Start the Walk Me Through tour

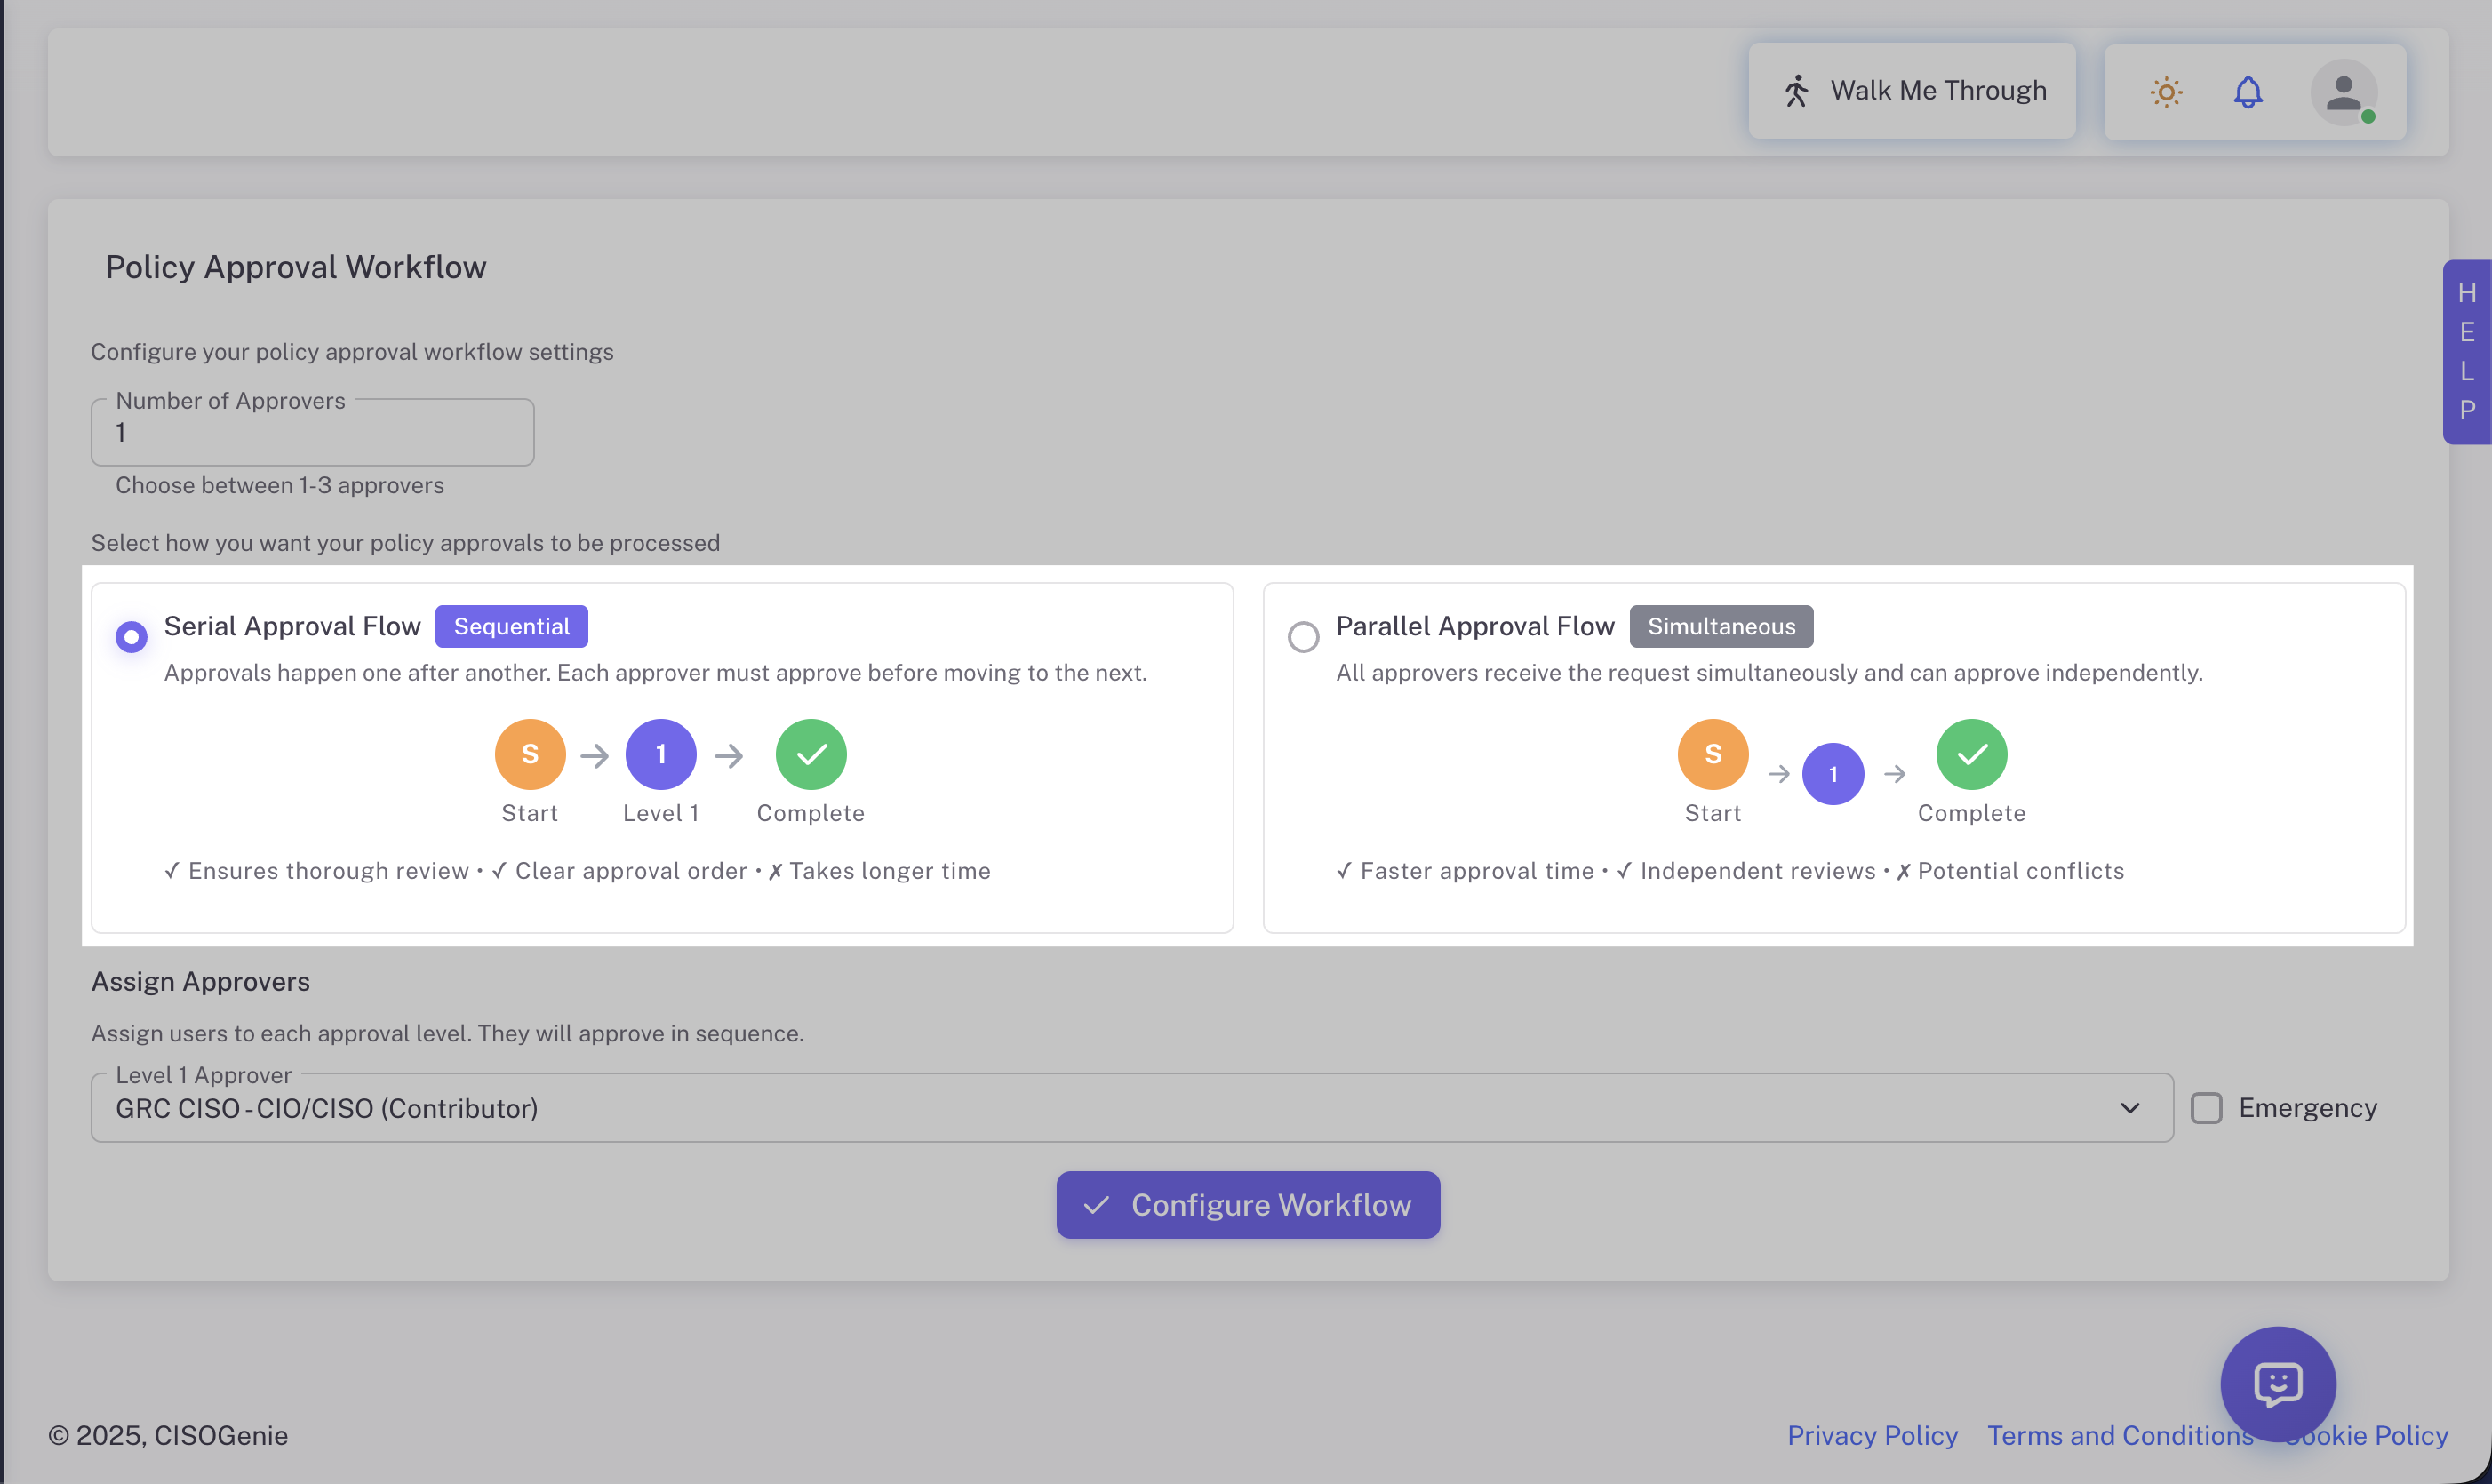(1911, 90)
